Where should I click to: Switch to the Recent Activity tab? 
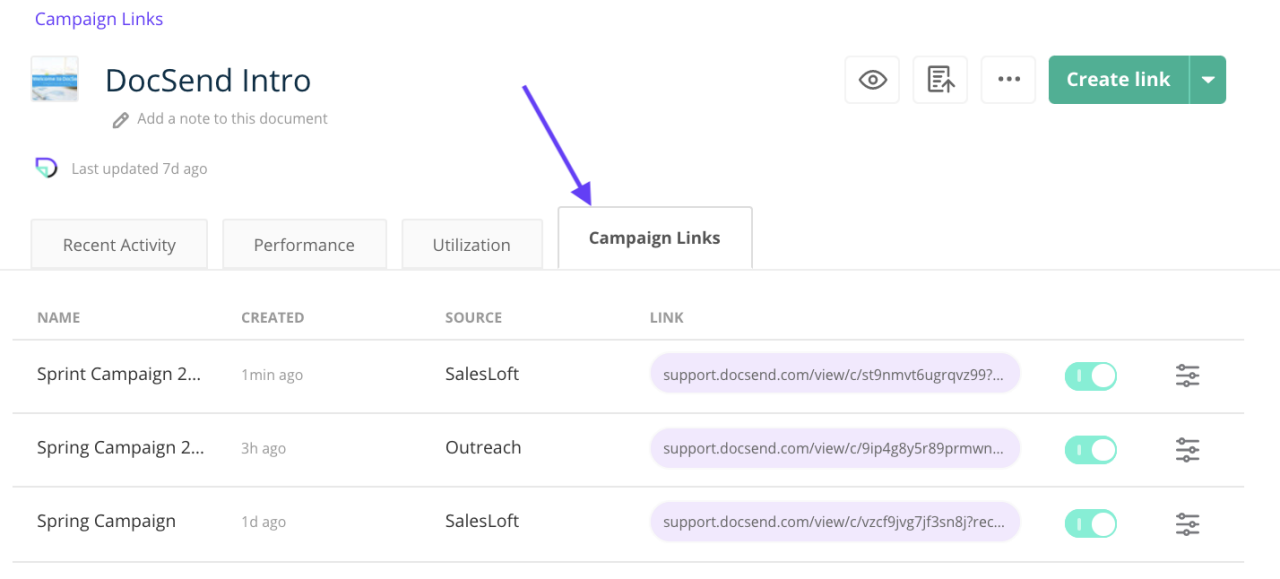tap(119, 245)
